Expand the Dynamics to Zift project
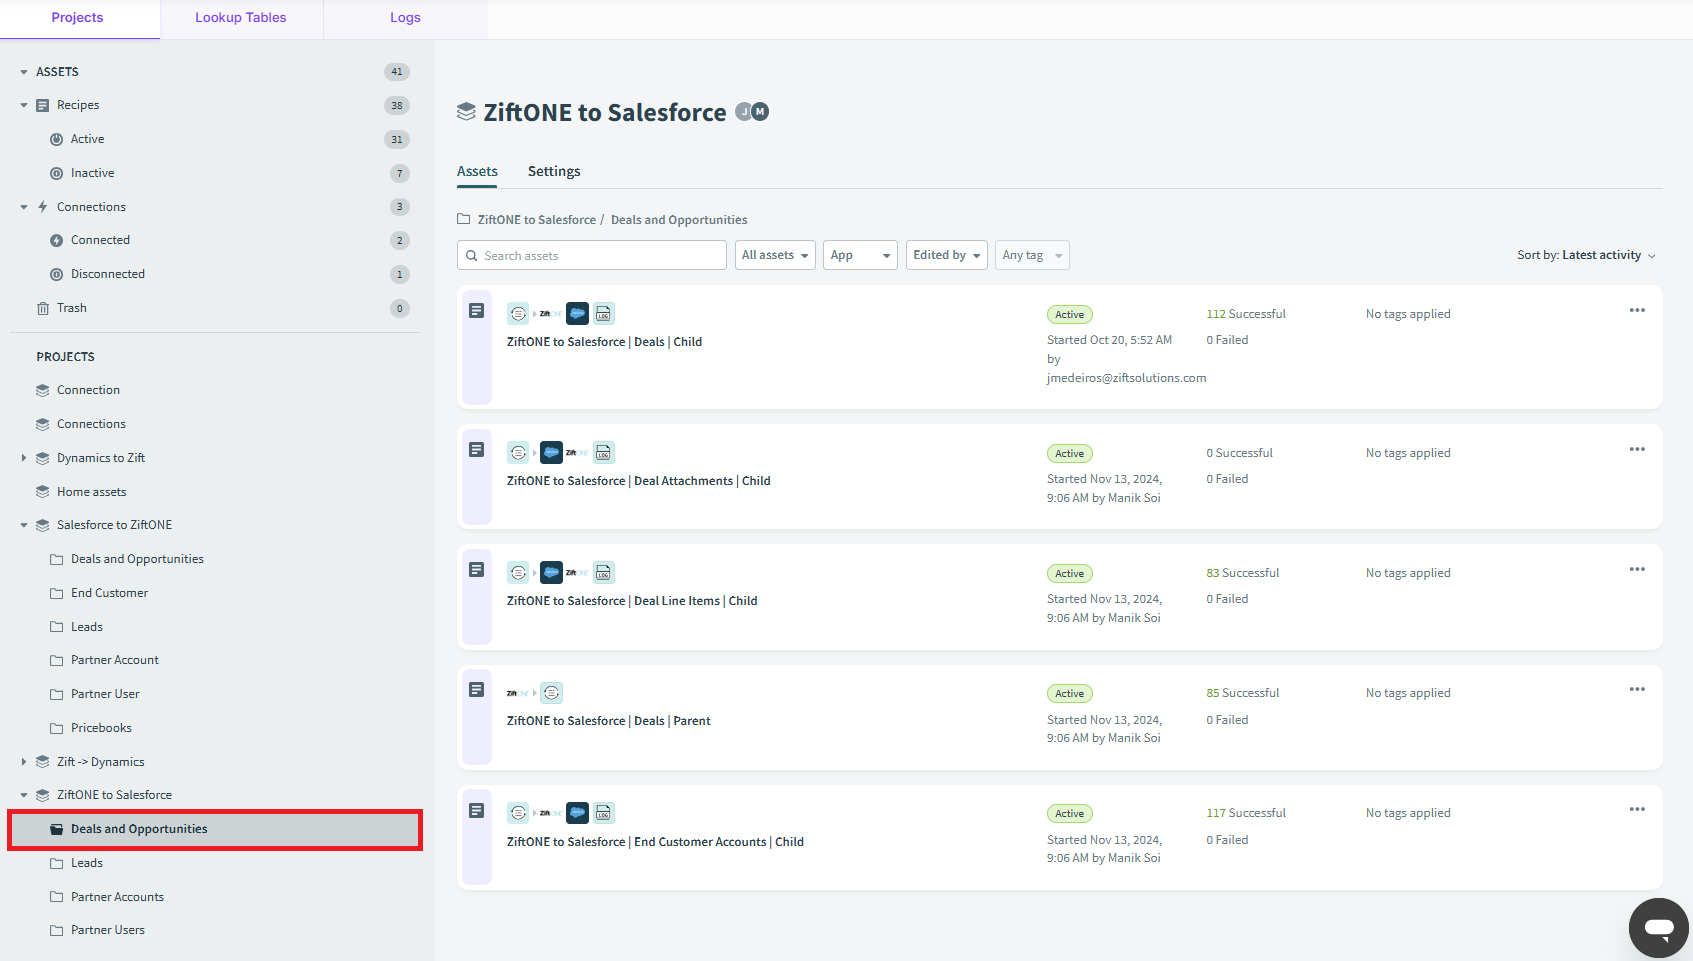 point(24,458)
